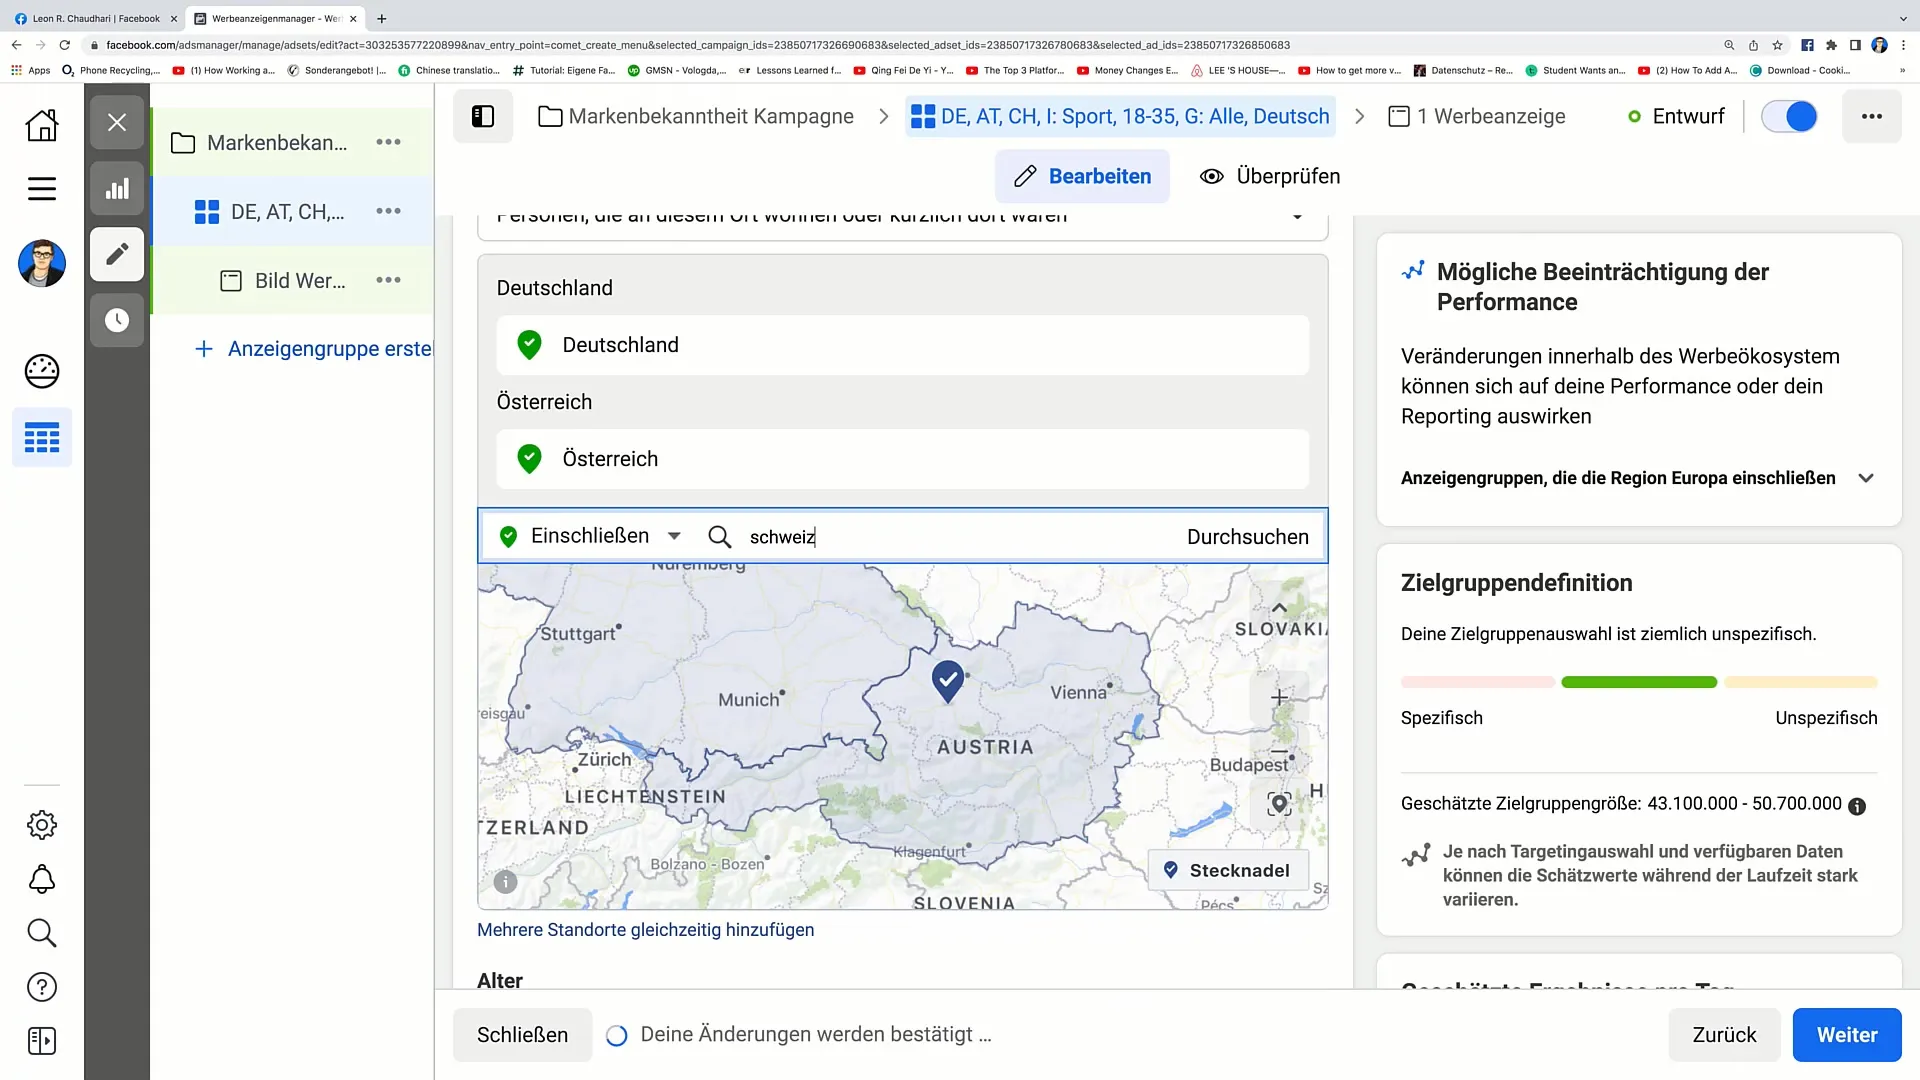Expand Anzeigengruppen Region Europa section
This screenshot has width=1920, height=1080.
1866,478
